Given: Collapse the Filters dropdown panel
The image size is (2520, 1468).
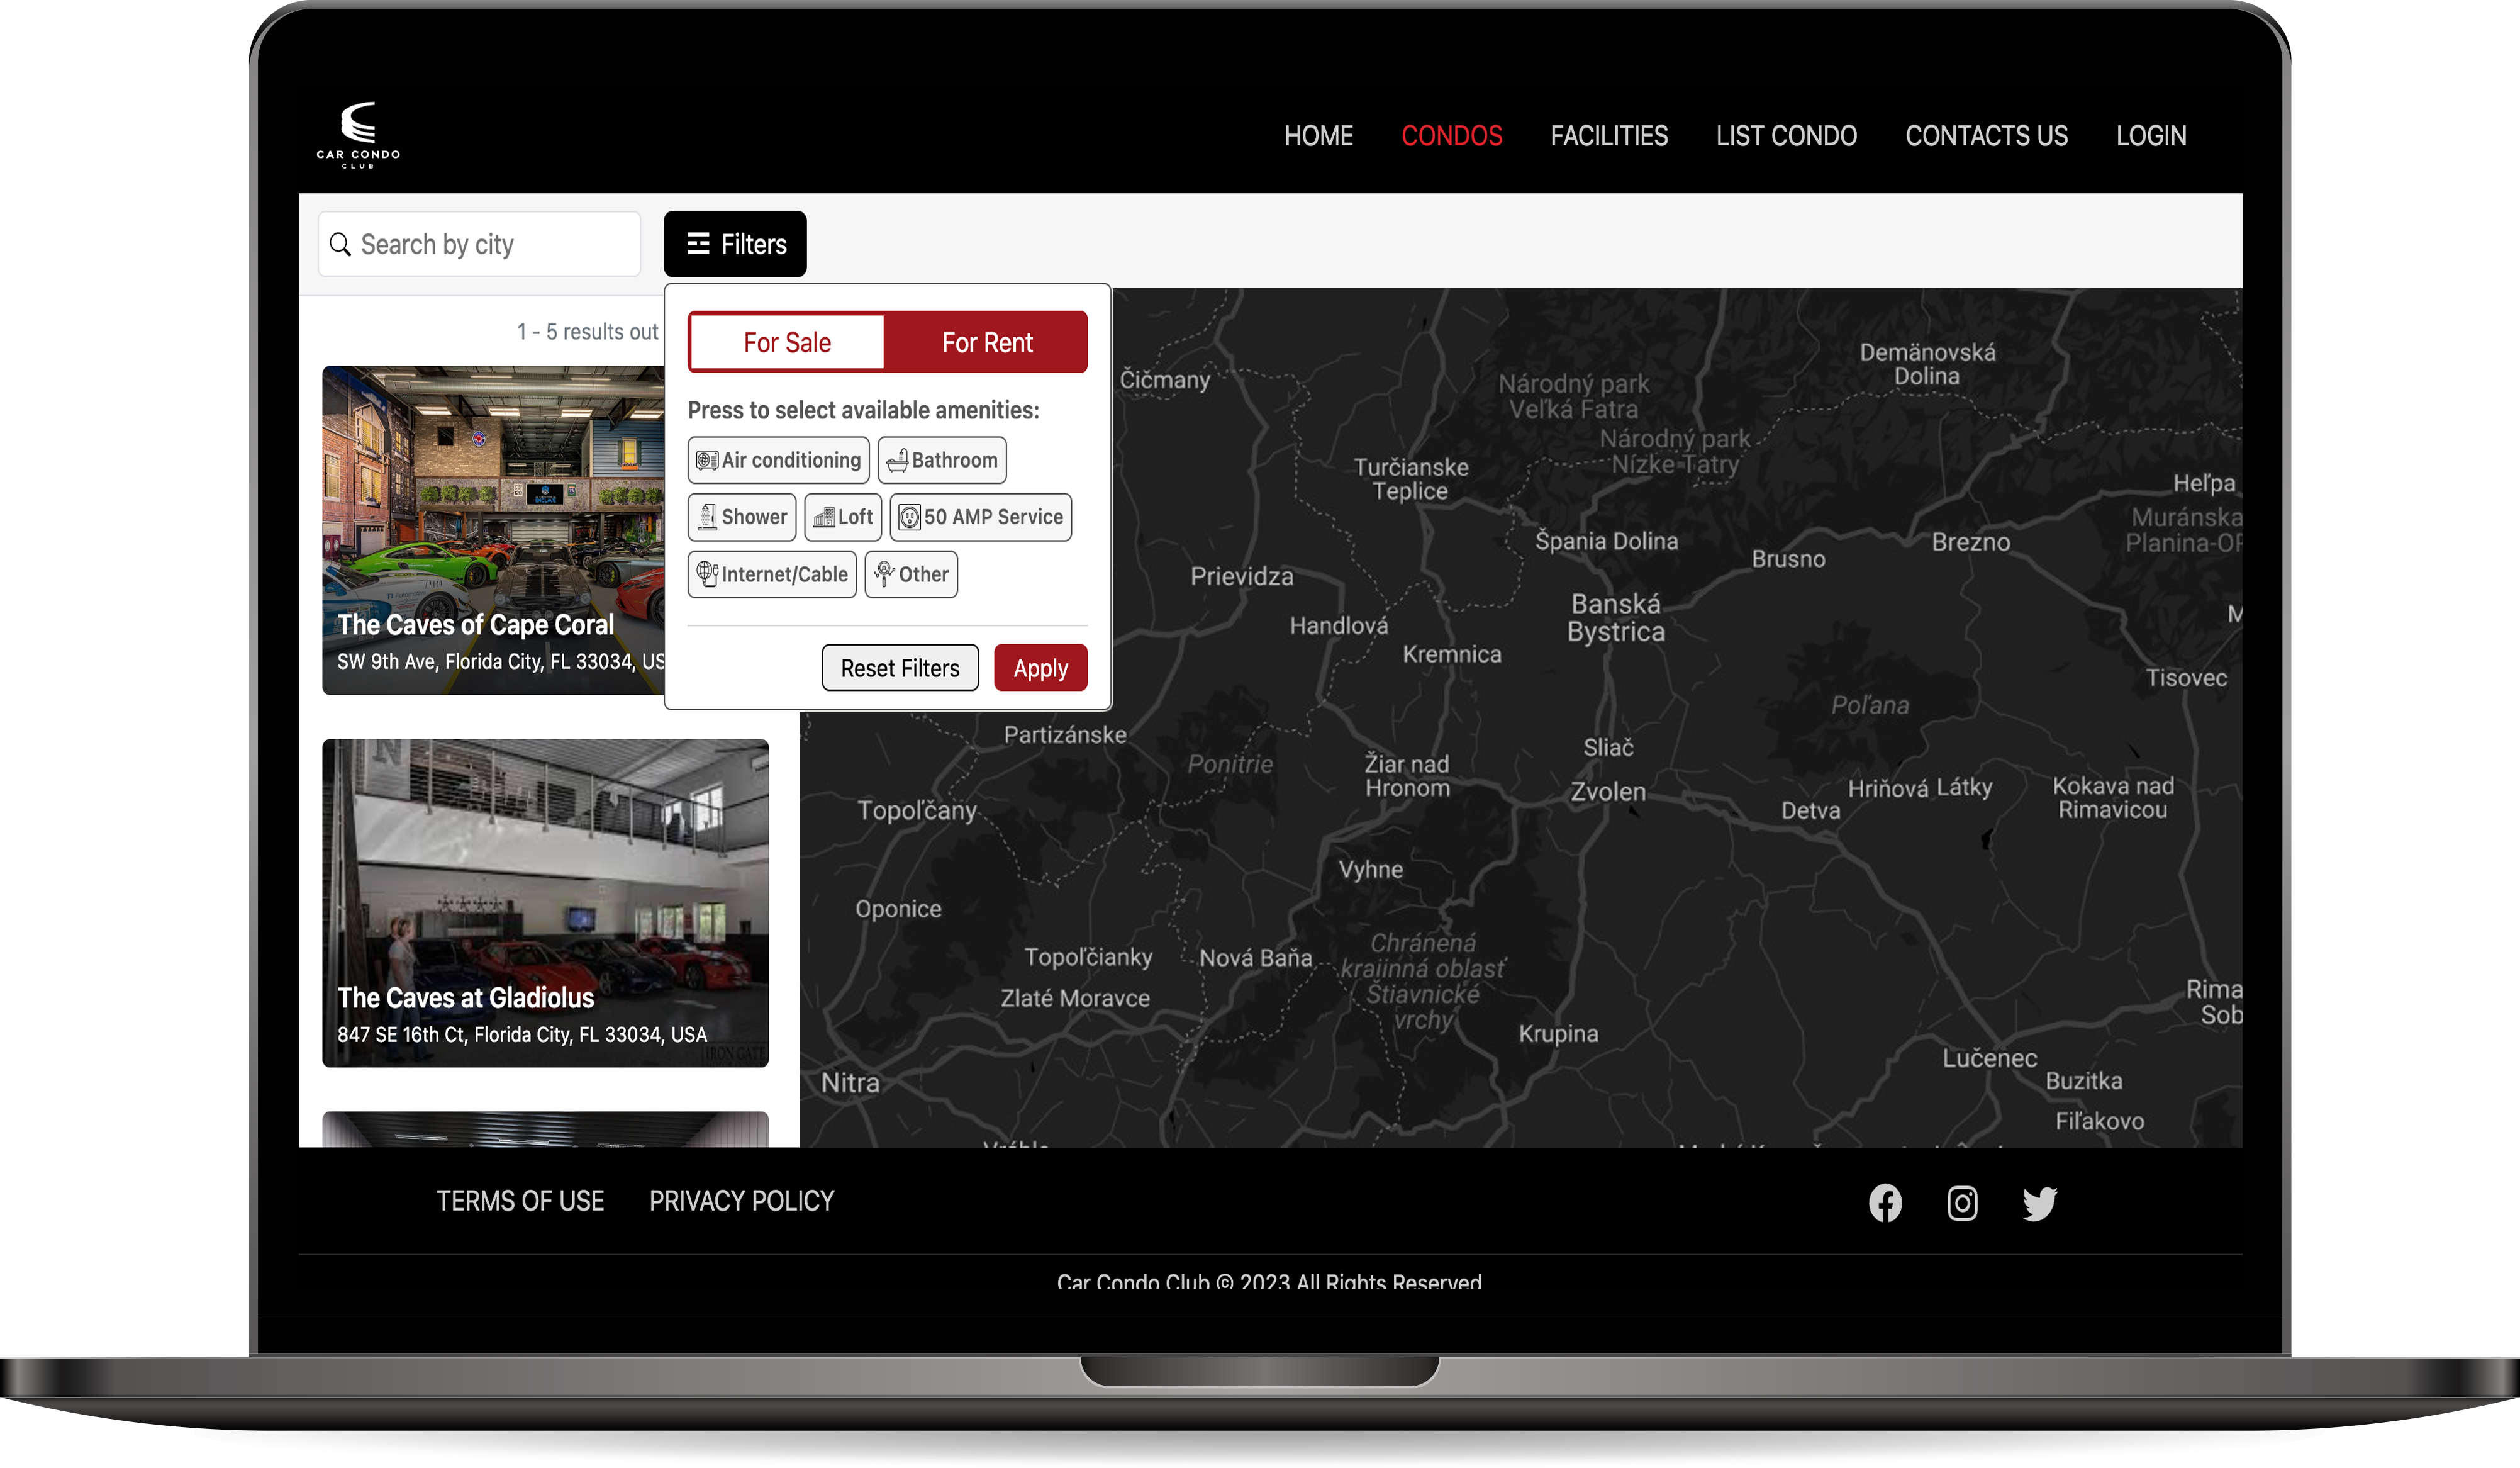Looking at the screenshot, I should [x=735, y=244].
